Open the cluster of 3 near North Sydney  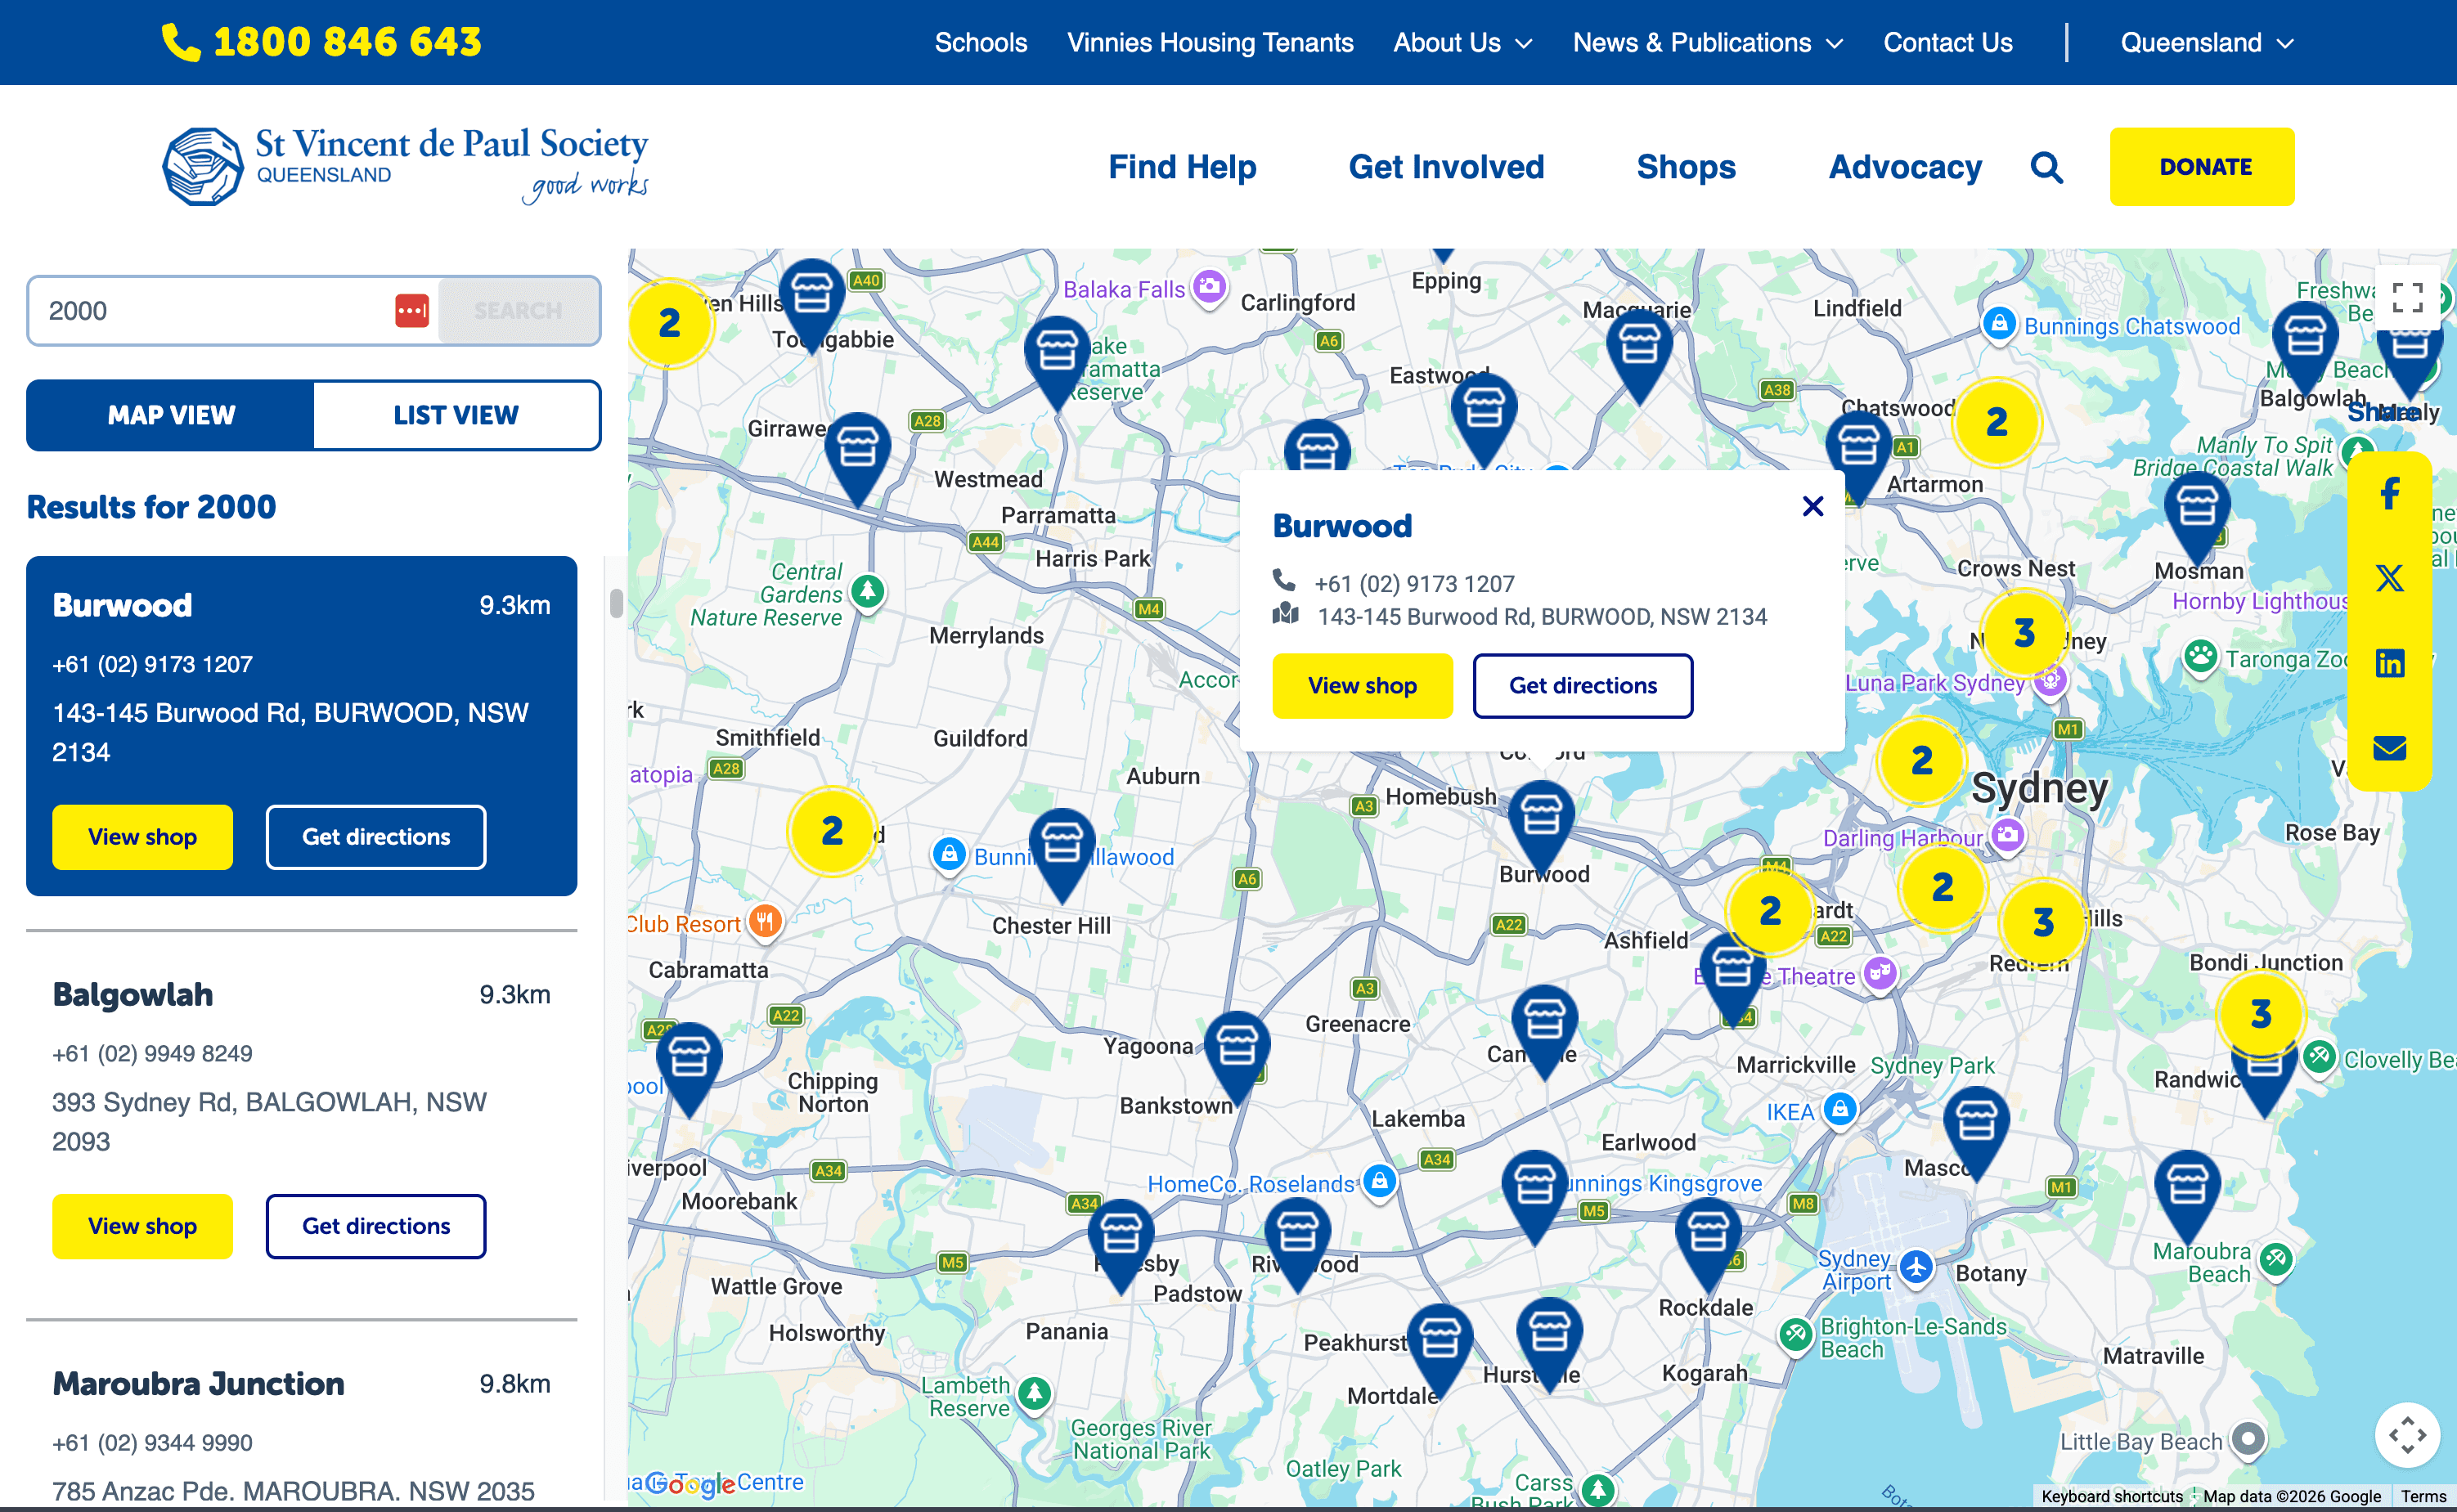[x=2024, y=633]
